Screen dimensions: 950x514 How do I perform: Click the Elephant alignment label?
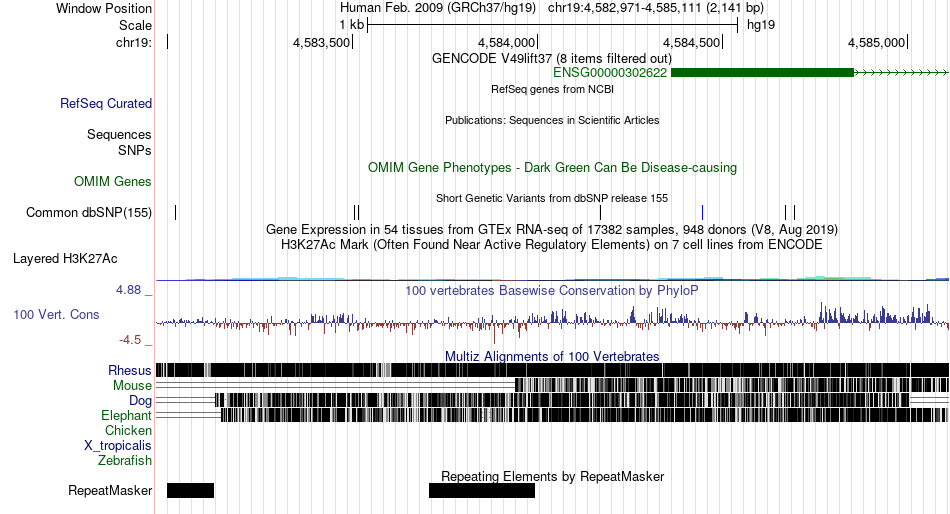pos(126,415)
